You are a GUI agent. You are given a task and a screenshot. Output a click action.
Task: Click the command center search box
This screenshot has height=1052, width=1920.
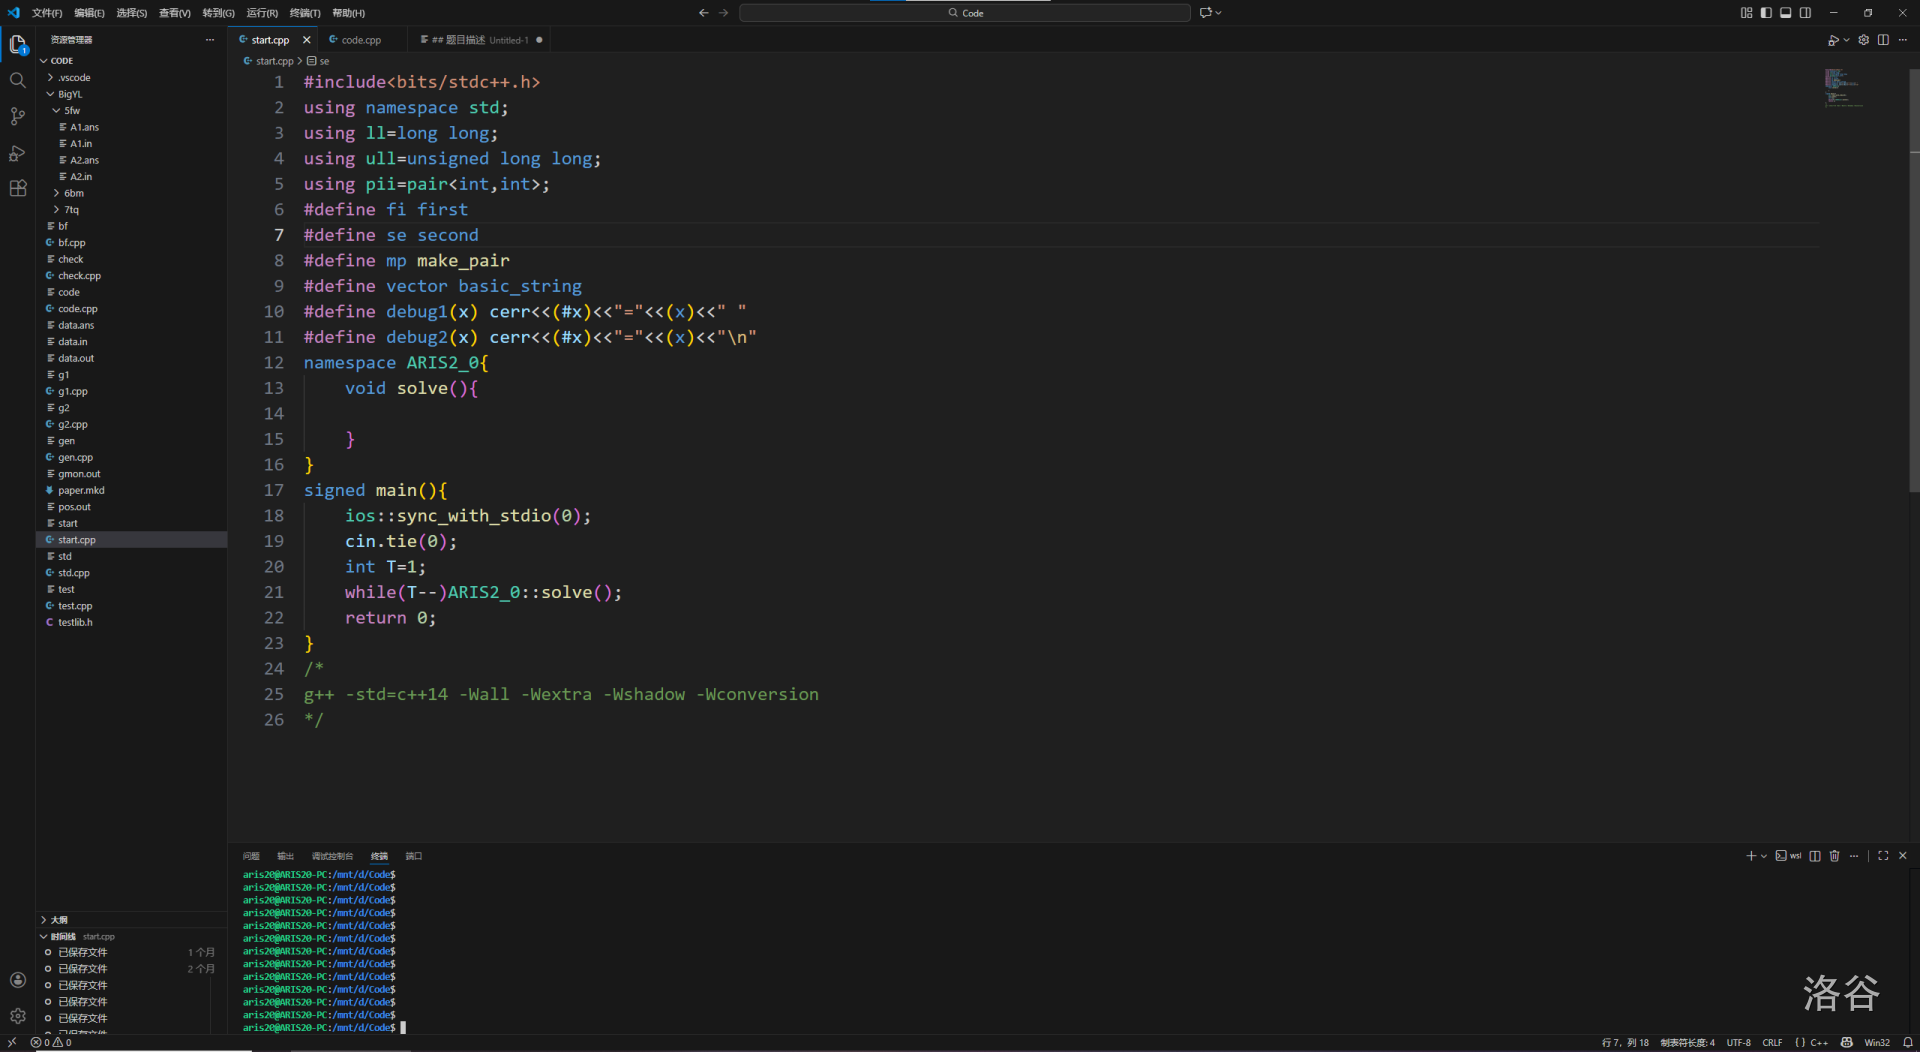pos(965,13)
